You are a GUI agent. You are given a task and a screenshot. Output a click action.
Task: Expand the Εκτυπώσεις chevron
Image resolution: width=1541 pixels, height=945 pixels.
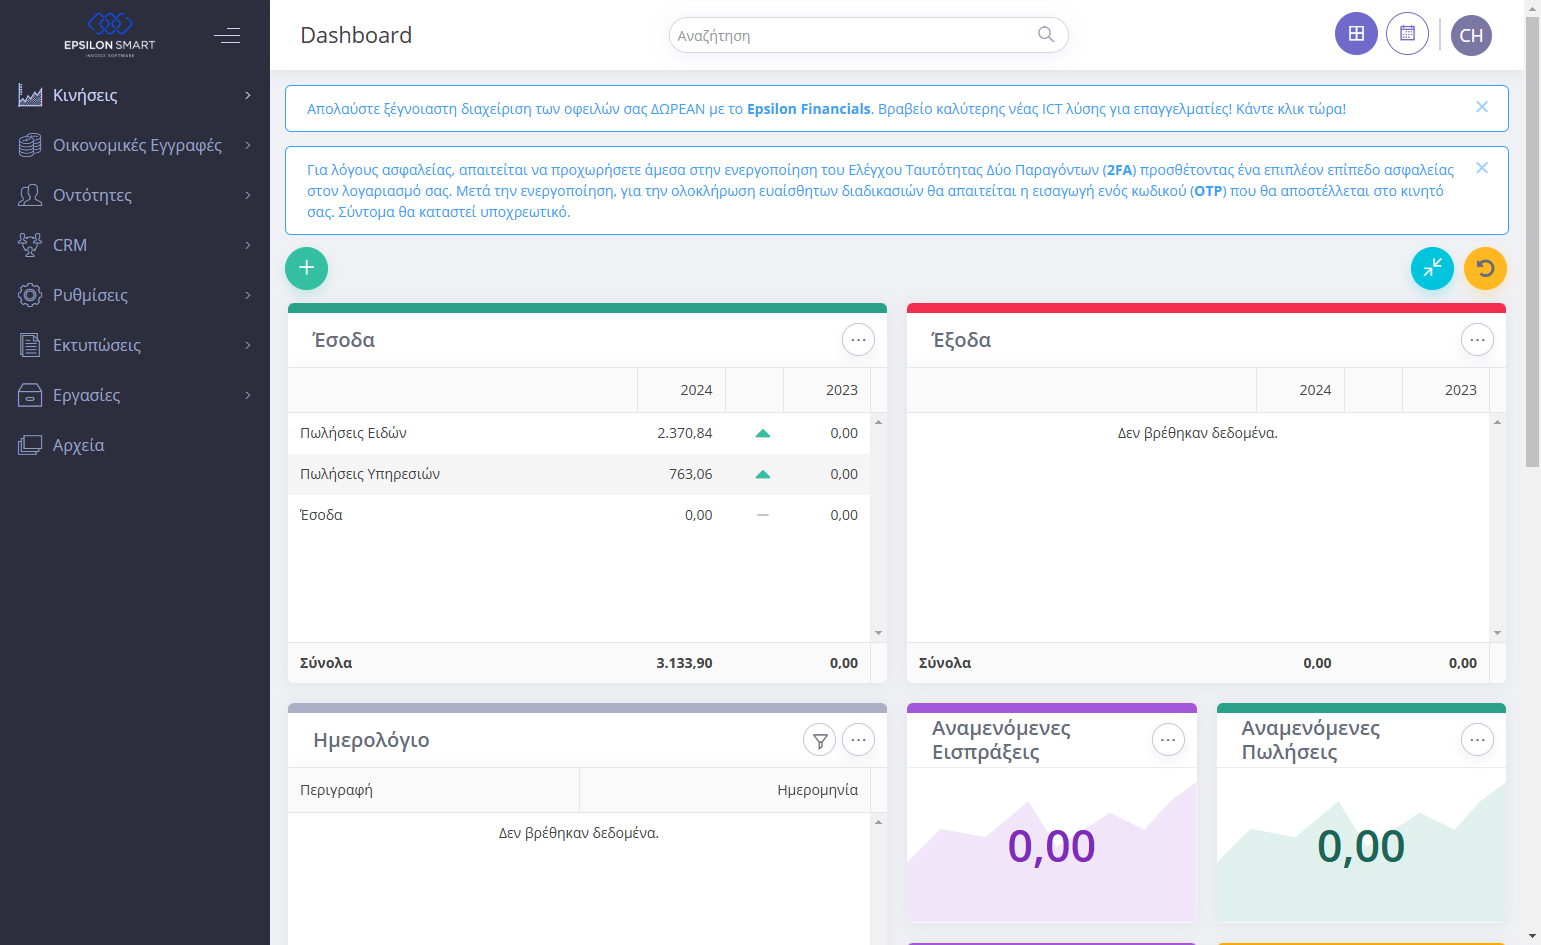click(248, 345)
